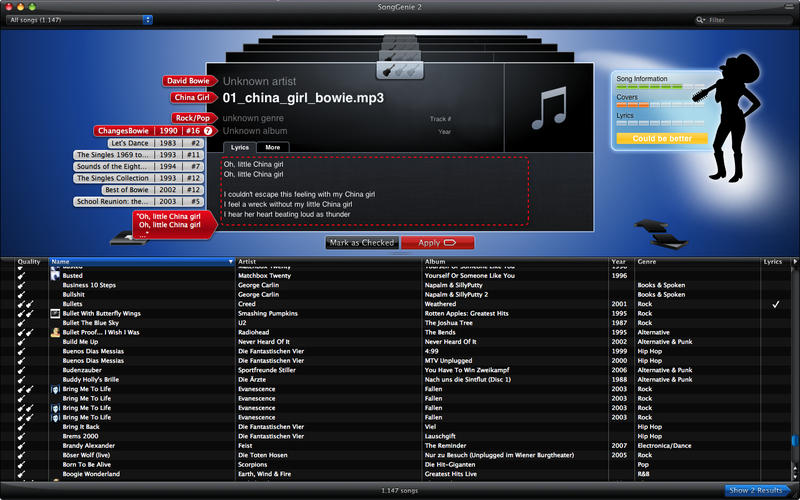The width and height of the screenshot is (800, 500).
Task: Pick The Singles Collection 1993 alternative
Action: click(138, 178)
